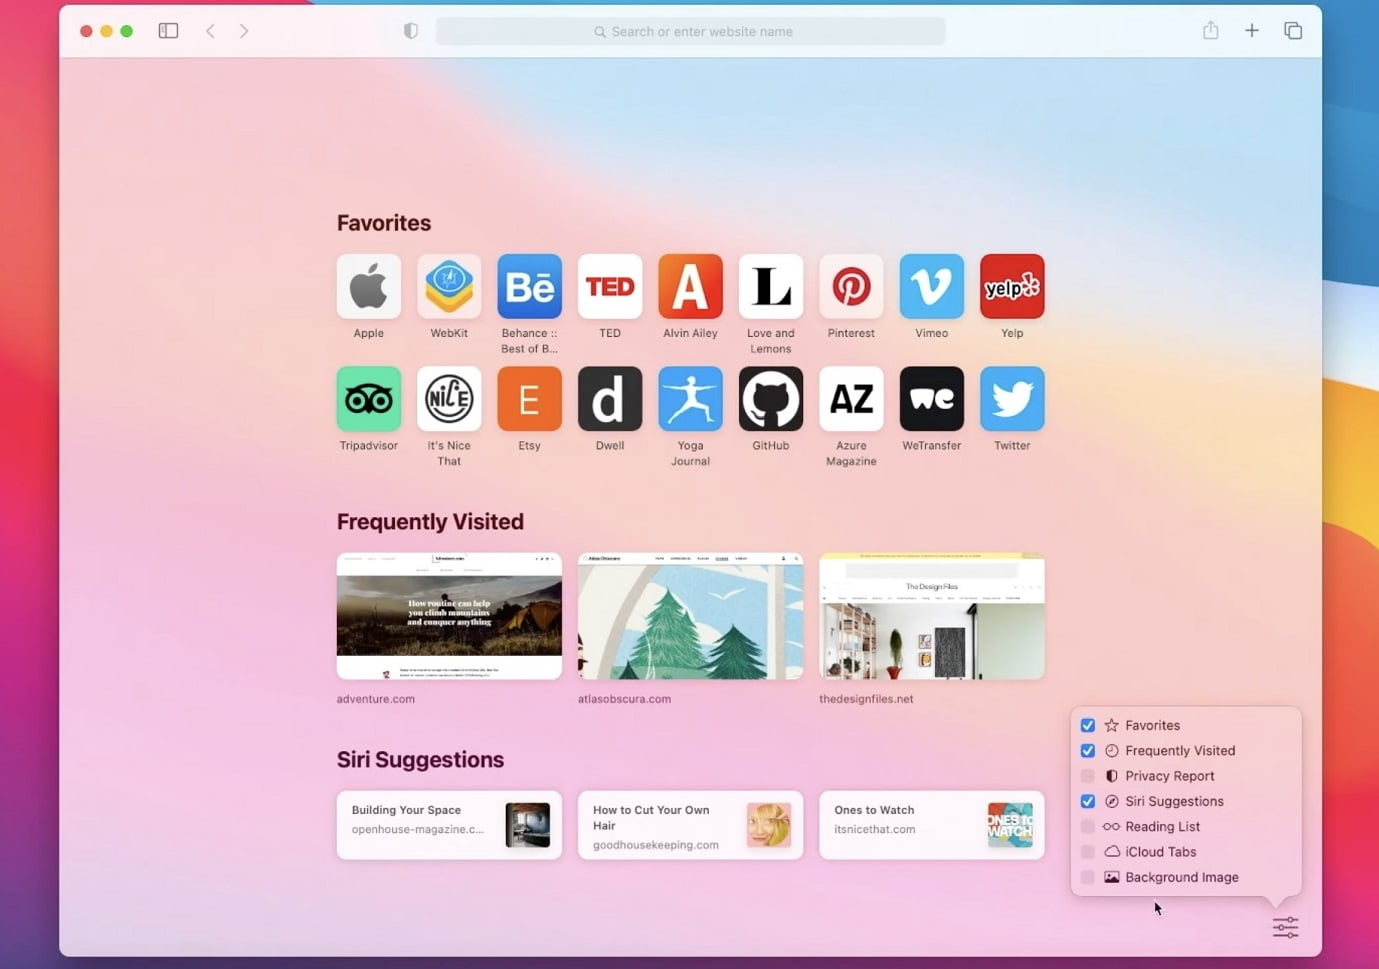The height and width of the screenshot is (969, 1379).
Task: Select the Twitter favorite icon
Action: tap(1011, 399)
